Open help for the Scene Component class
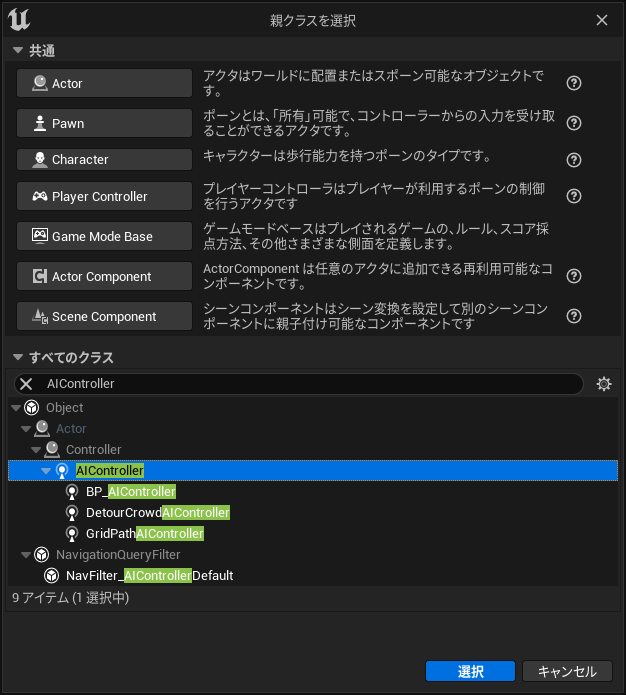This screenshot has width=626, height=695. pos(574,316)
